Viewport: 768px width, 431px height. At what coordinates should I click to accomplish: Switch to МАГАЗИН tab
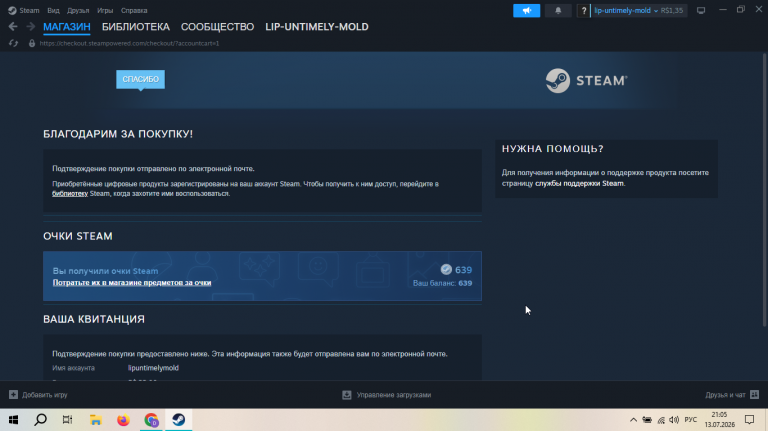click(67, 27)
